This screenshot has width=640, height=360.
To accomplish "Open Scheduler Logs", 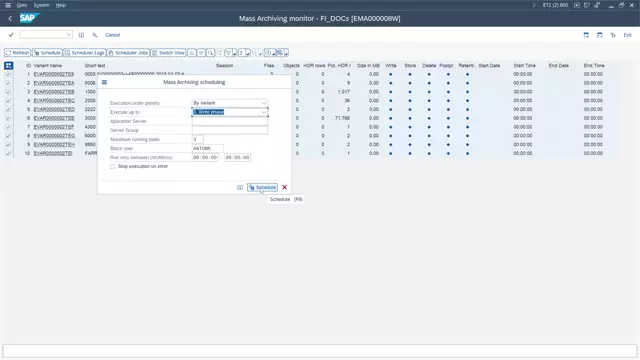I will (84, 53).
